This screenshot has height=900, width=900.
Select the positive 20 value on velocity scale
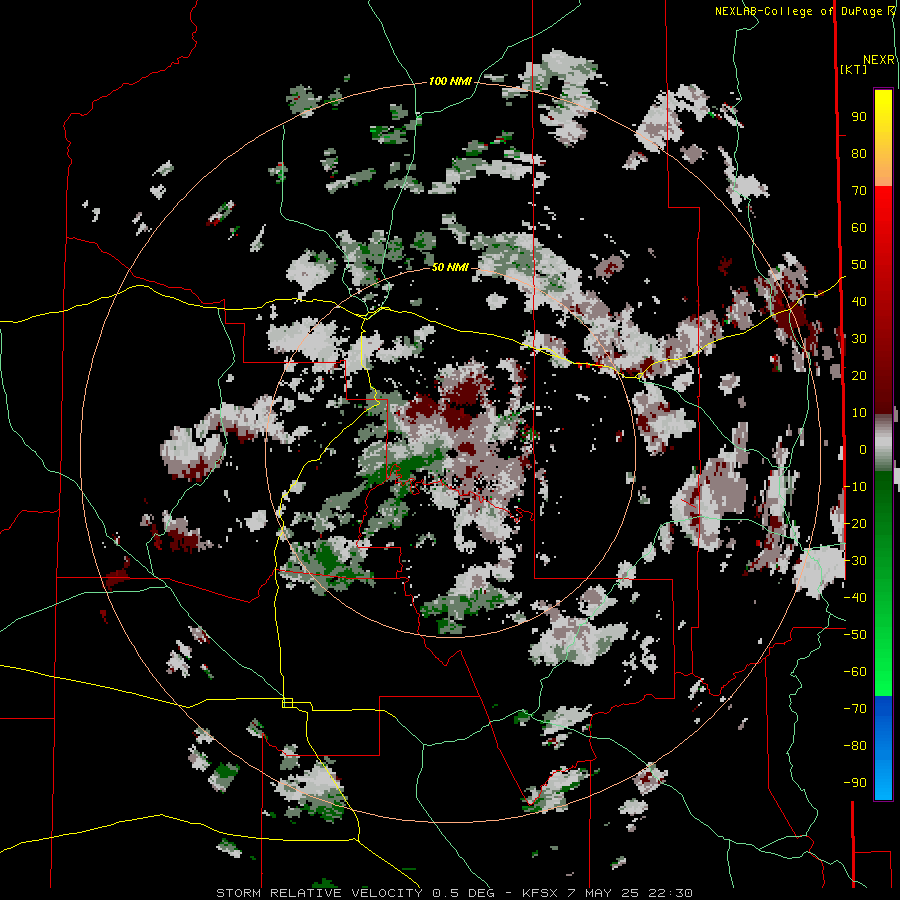point(859,376)
